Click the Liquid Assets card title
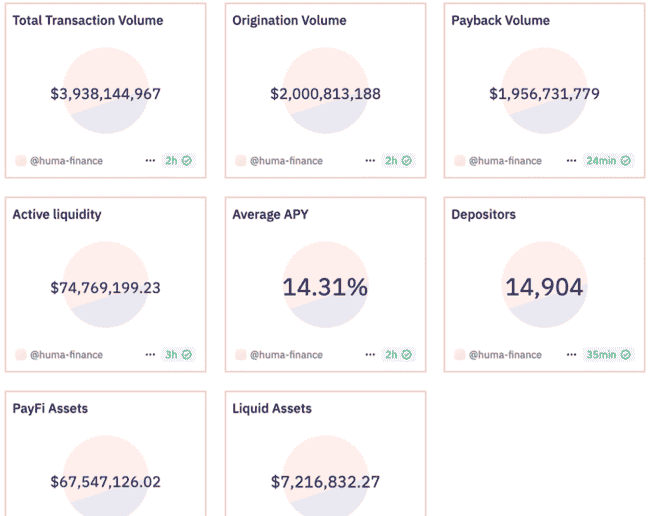The width and height of the screenshot is (650, 516). [x=272, y=408]
